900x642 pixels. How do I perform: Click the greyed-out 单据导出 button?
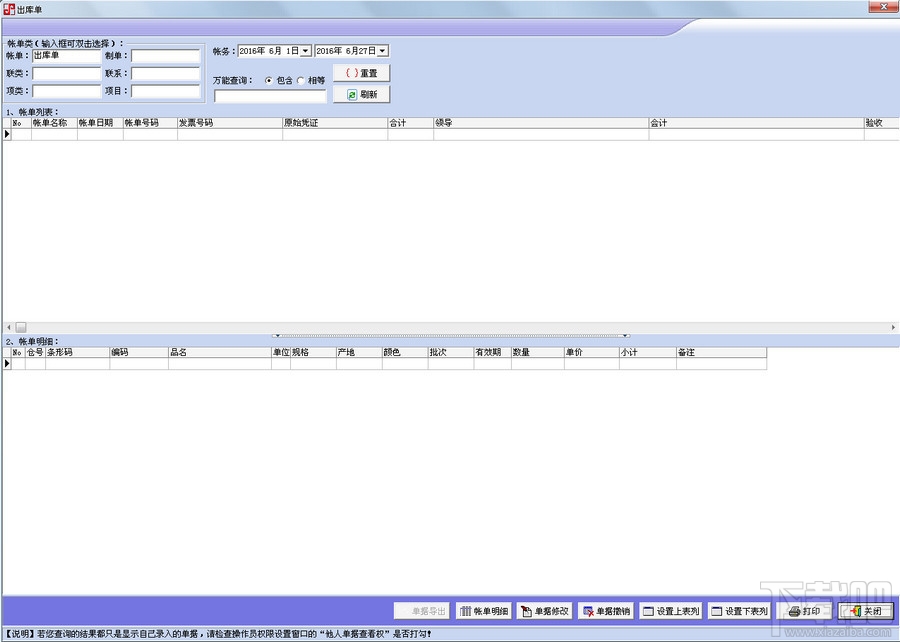point(422,611)
